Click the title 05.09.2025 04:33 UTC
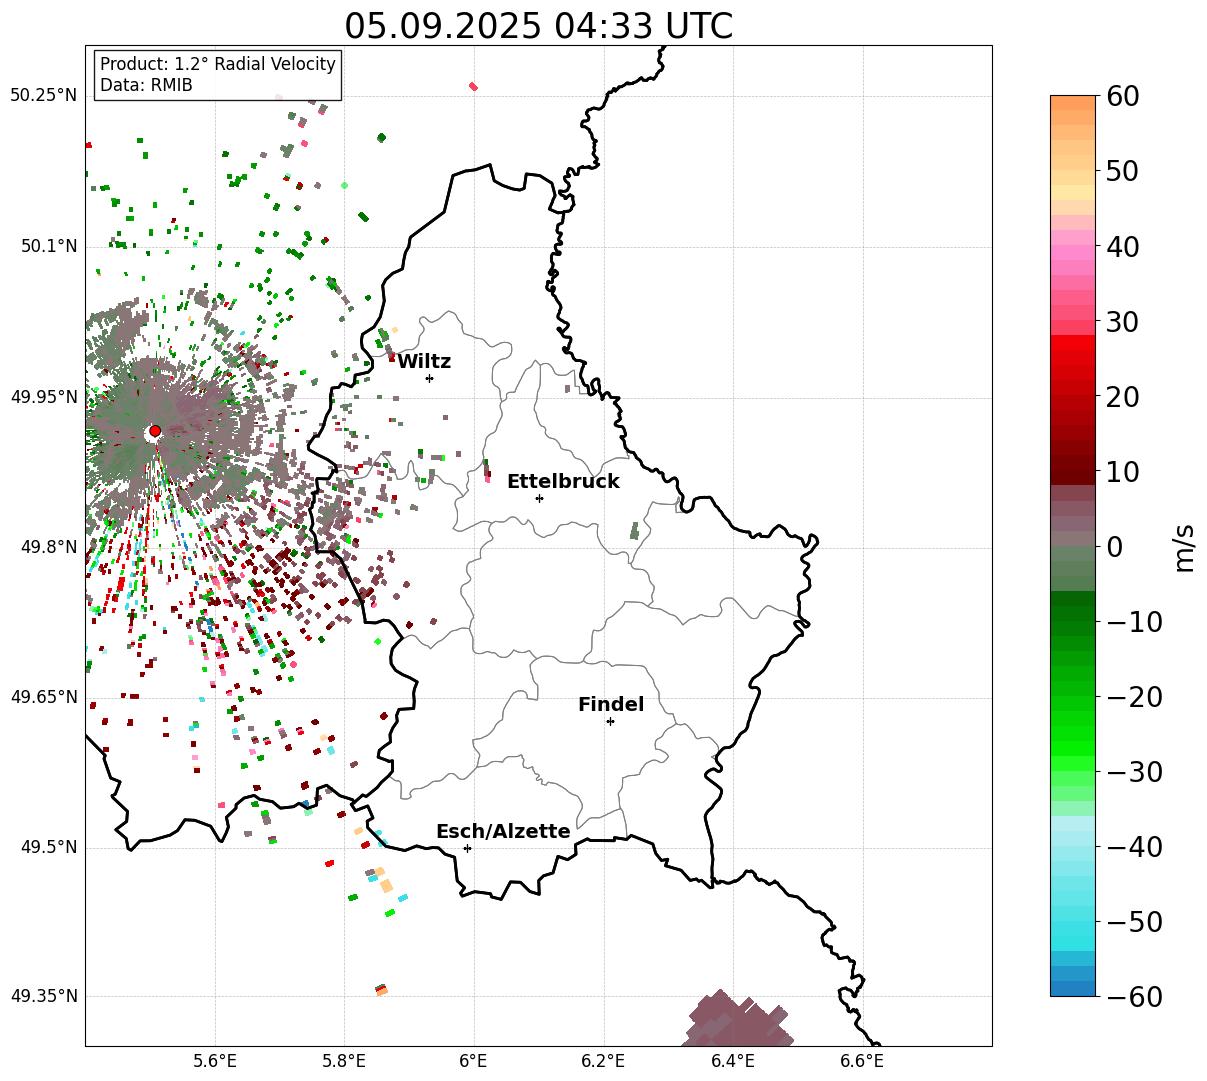1207x1081 pixels. click(x=538, y=25)
